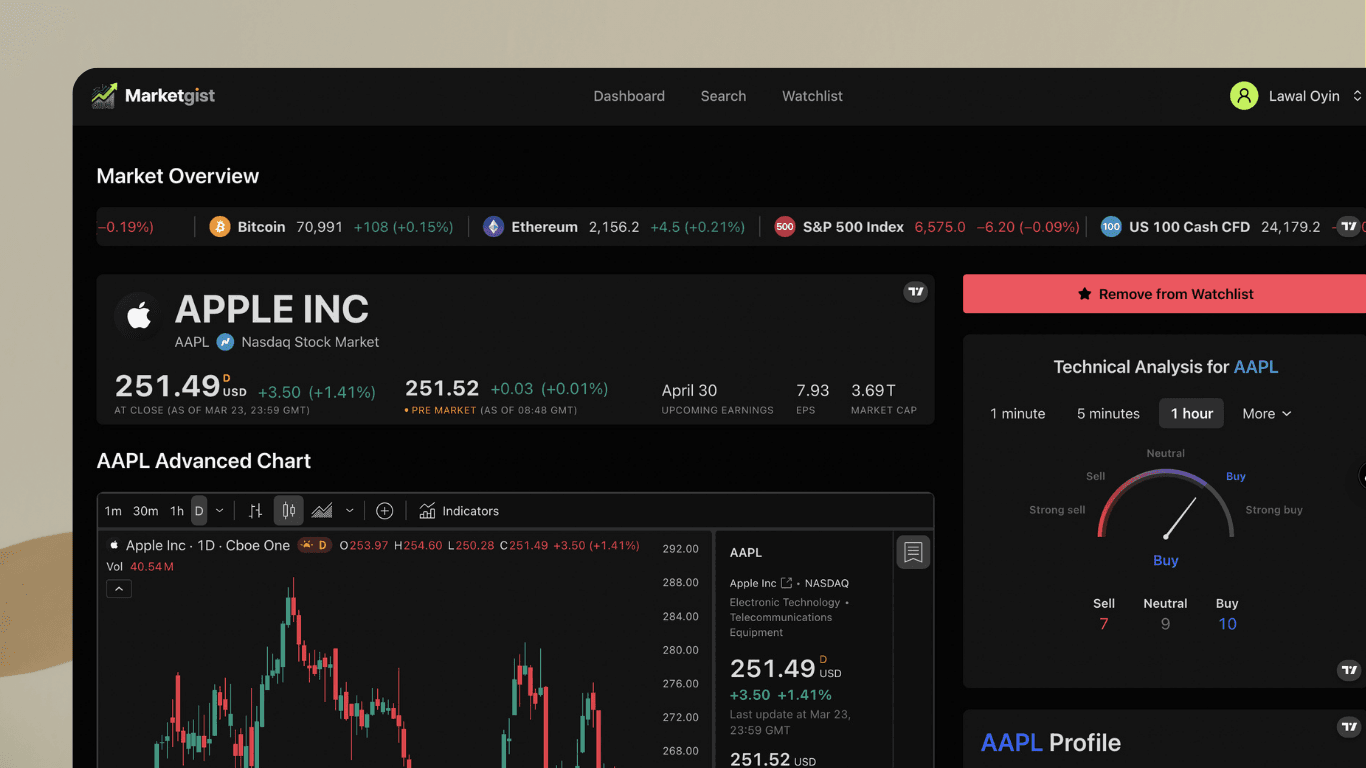Expand the D timeframe dropdown chevron

(x=219, y=510)
